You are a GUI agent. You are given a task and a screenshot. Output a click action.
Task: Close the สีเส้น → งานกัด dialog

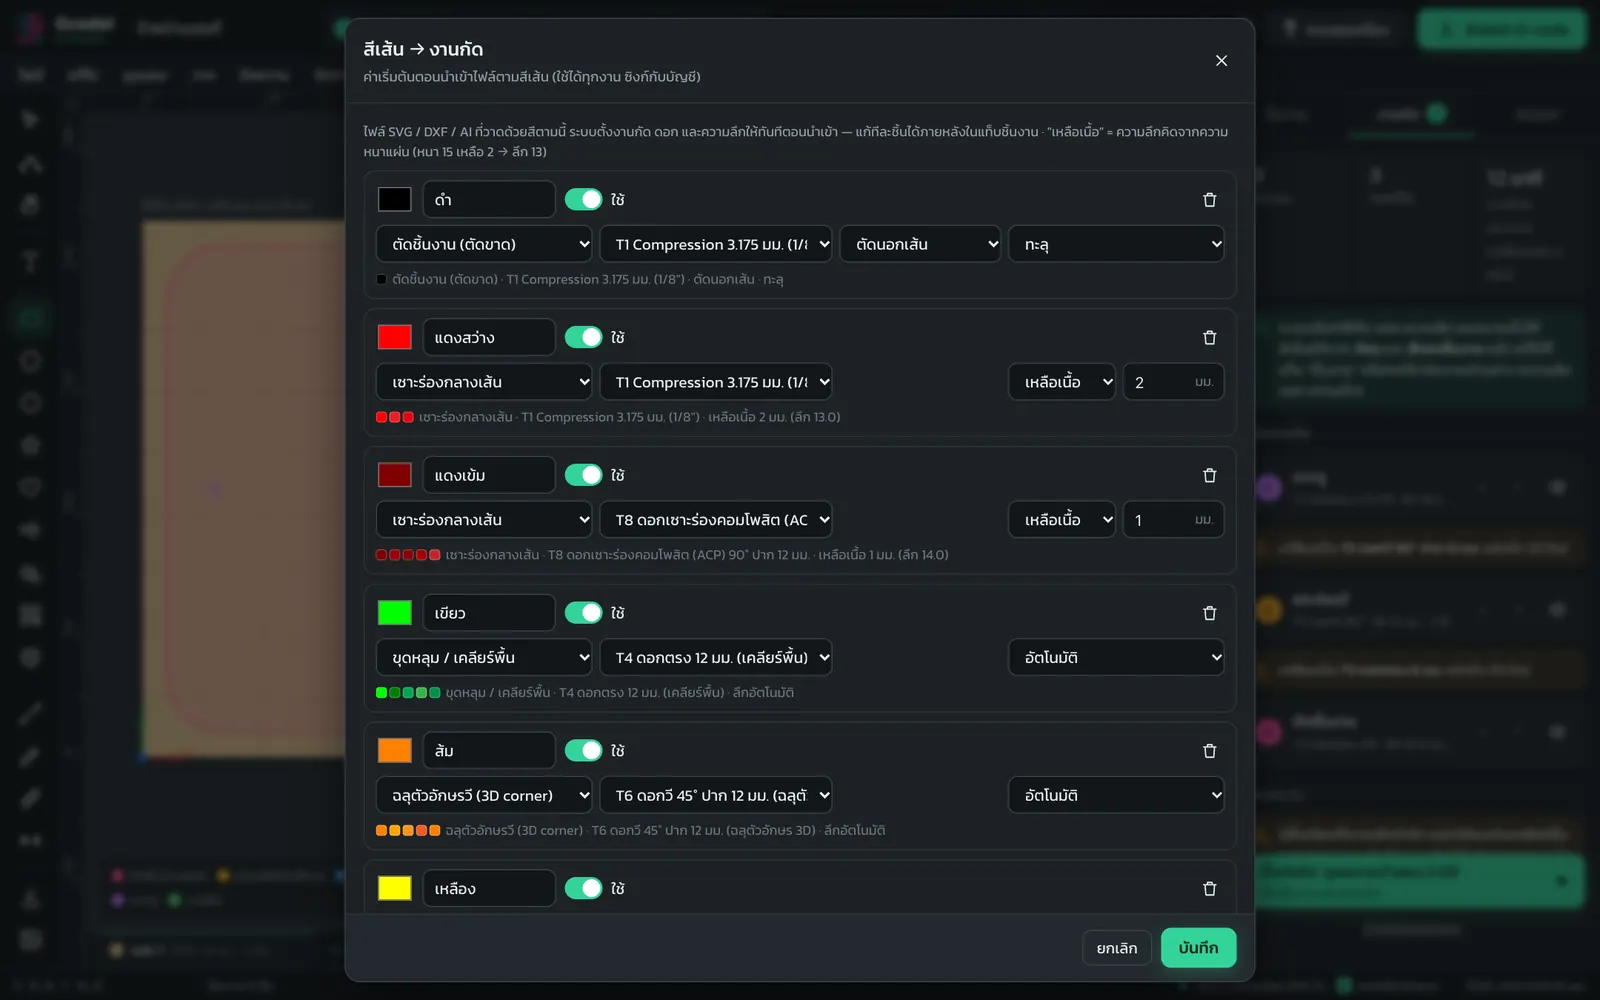1221,61
